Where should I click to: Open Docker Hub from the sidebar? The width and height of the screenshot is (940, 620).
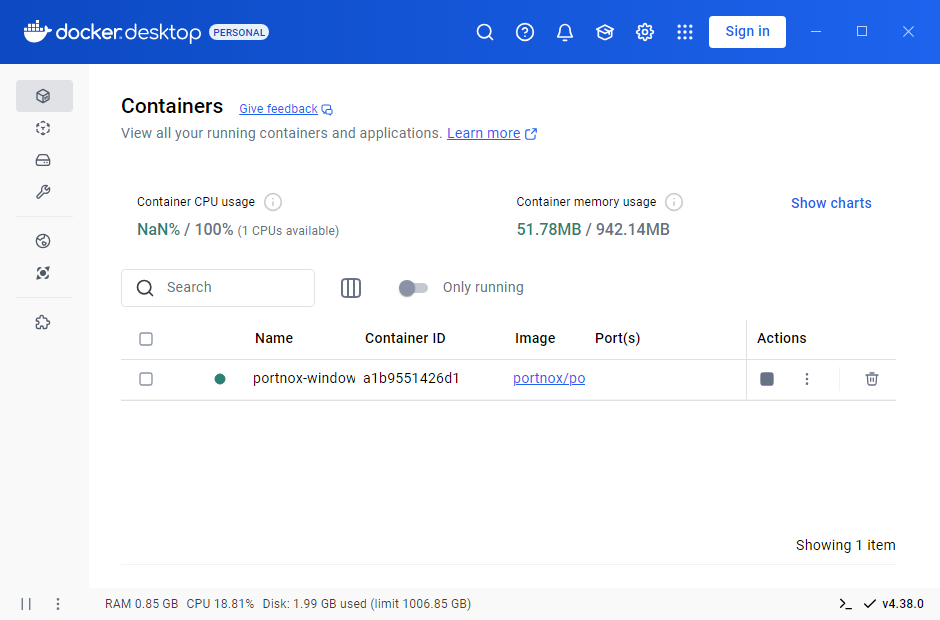[x=43, y=241]
